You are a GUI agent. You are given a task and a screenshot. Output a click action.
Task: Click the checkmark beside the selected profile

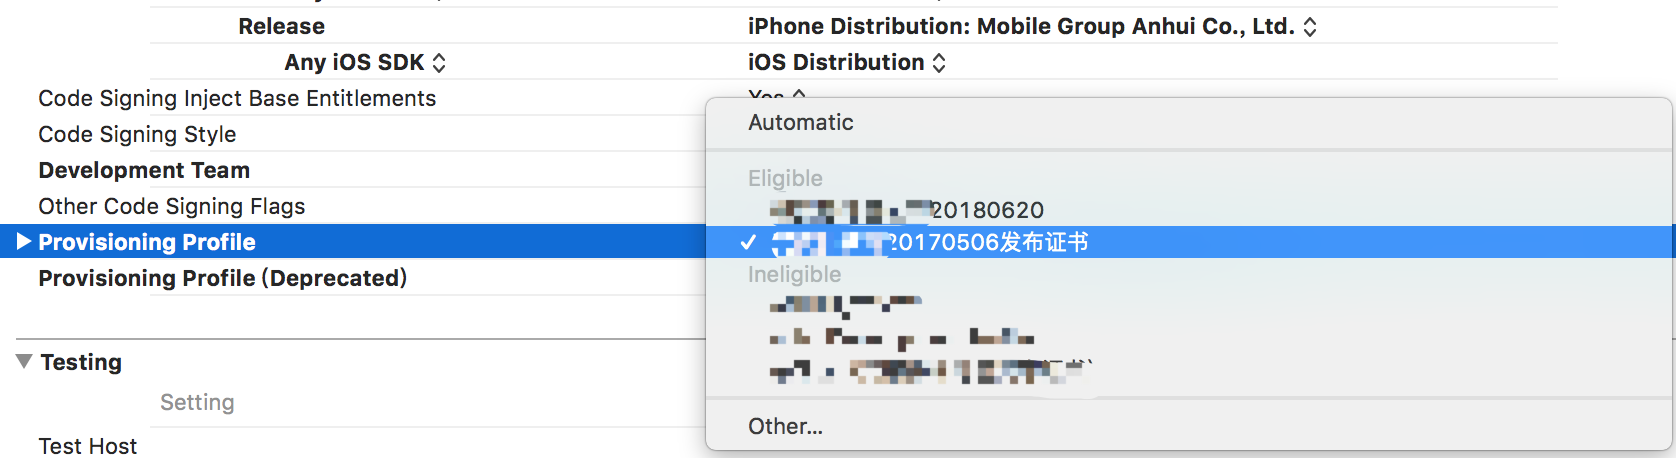pyautogui.click(x=748, y=243)
